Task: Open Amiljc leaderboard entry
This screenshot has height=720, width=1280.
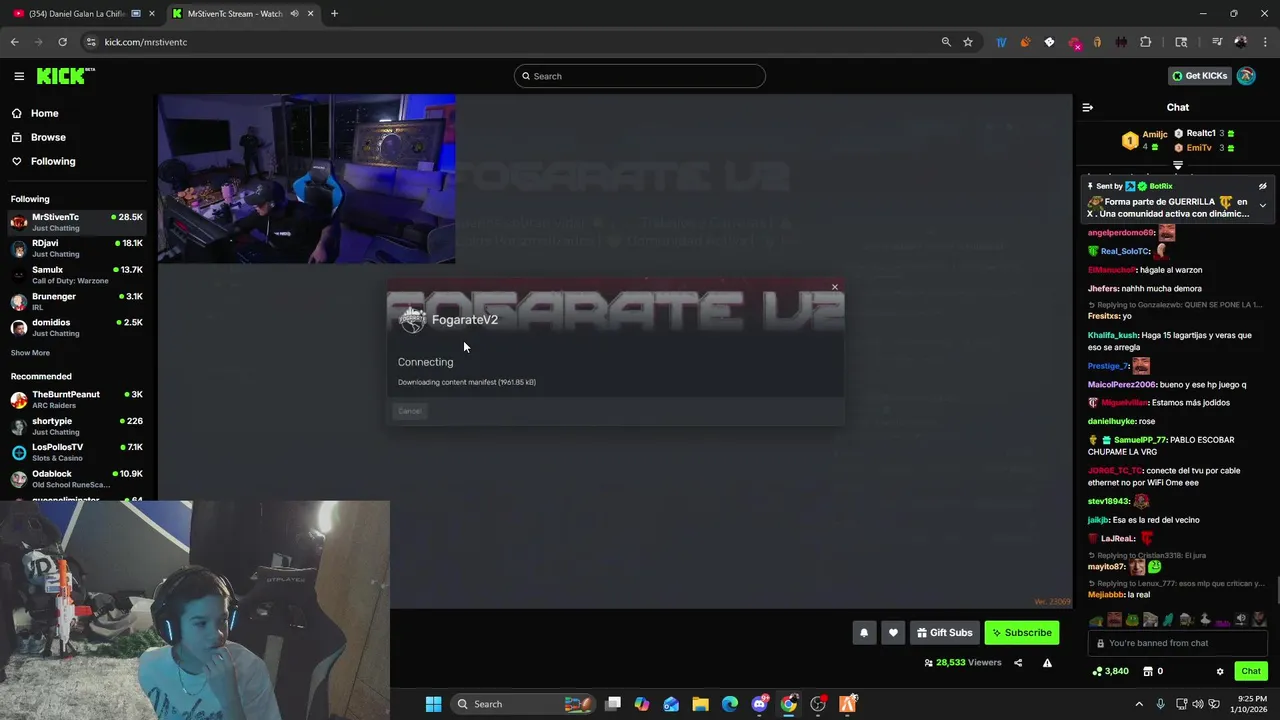Action: click(1145, 140)
